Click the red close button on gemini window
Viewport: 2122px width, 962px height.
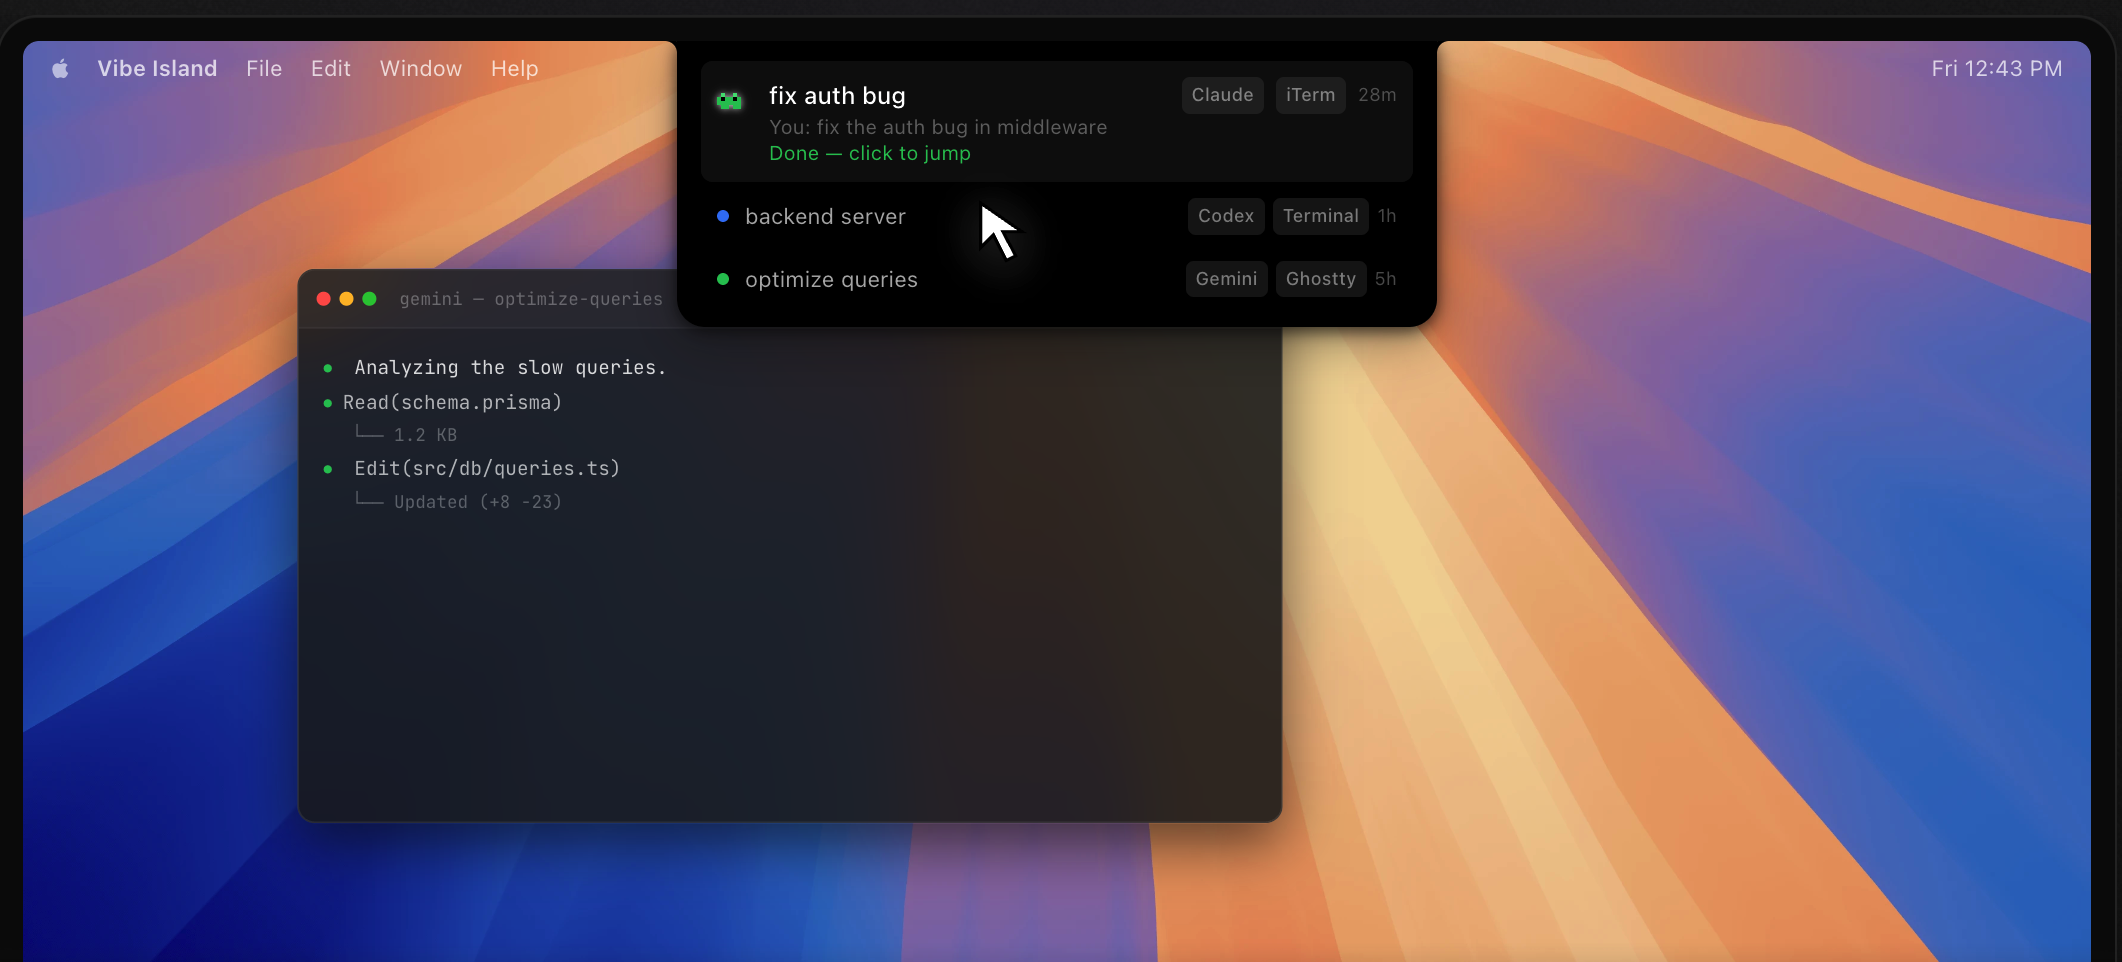323,299
